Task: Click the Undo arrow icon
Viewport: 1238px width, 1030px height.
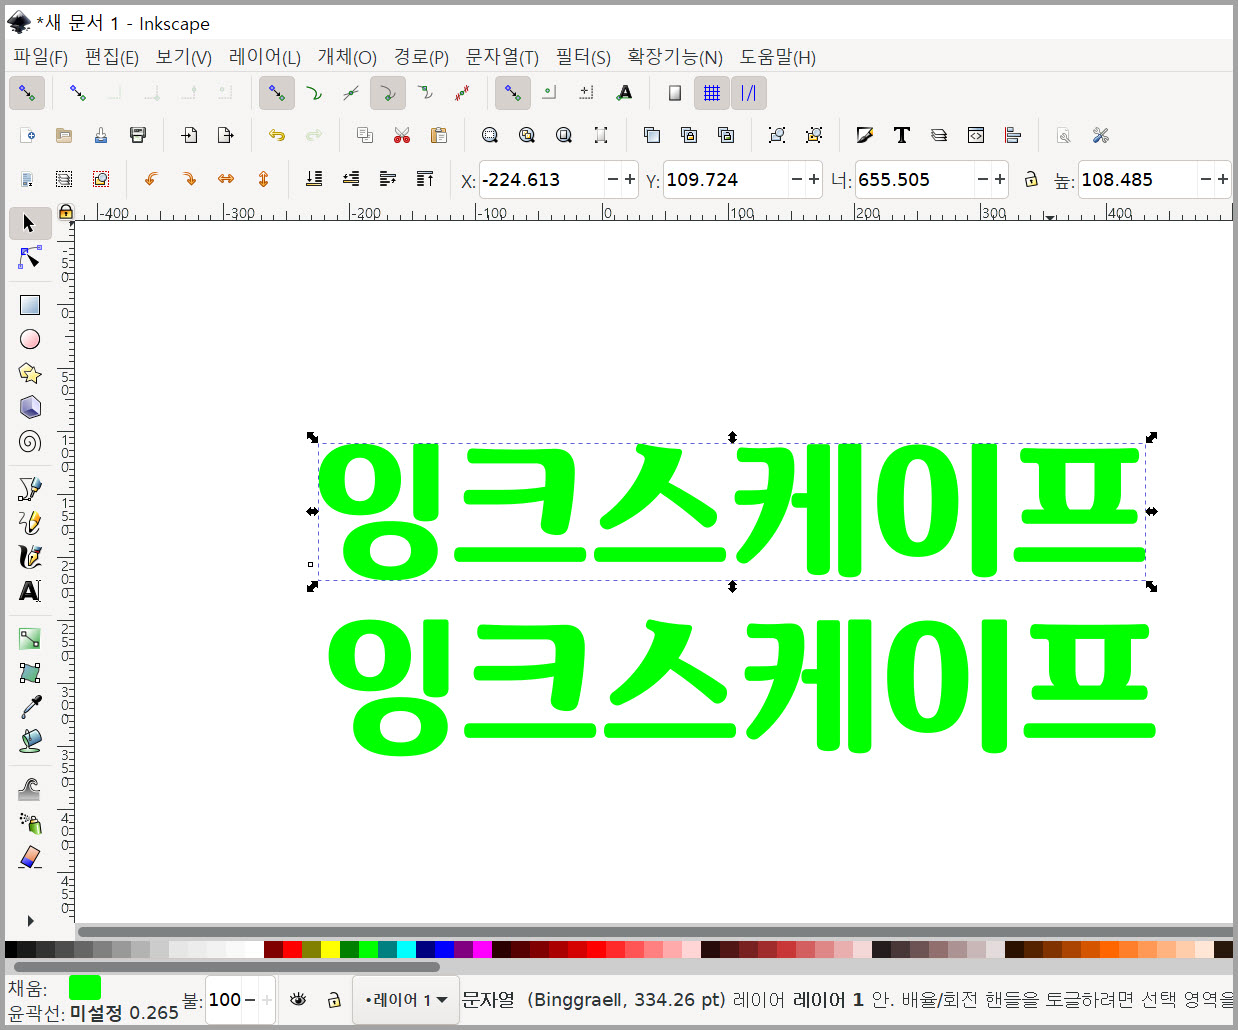Action: pyautogui.click(x=277, y=135)
